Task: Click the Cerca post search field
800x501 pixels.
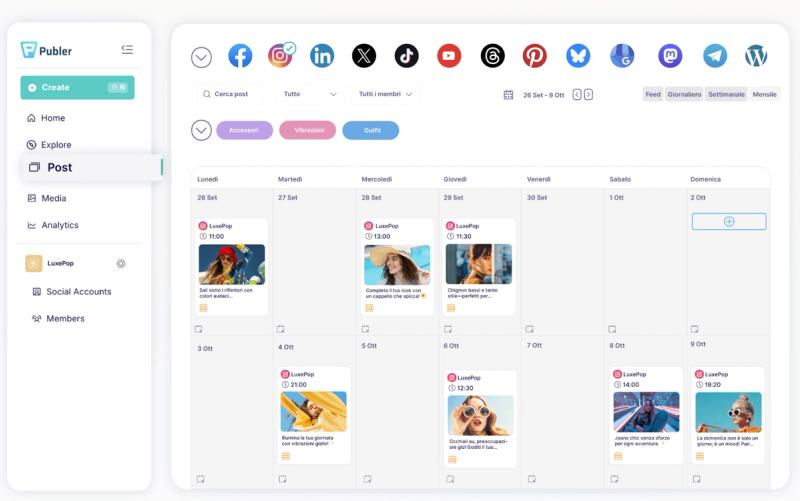Action: click(x=228, y=94)
